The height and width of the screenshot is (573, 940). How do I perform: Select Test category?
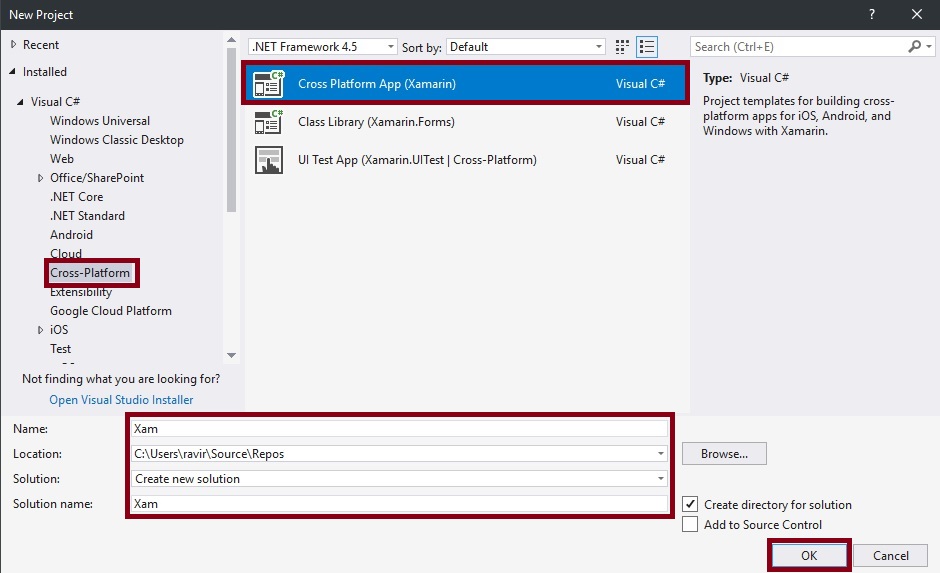(61, 349)
